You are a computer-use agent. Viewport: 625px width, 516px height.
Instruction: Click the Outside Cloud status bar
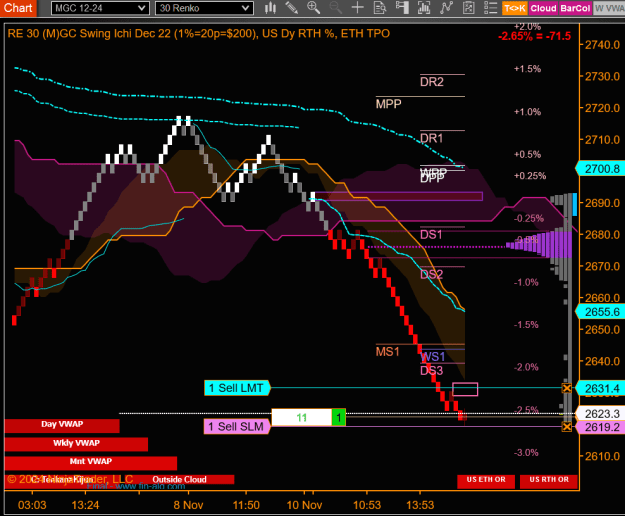(x=179, y=479)
